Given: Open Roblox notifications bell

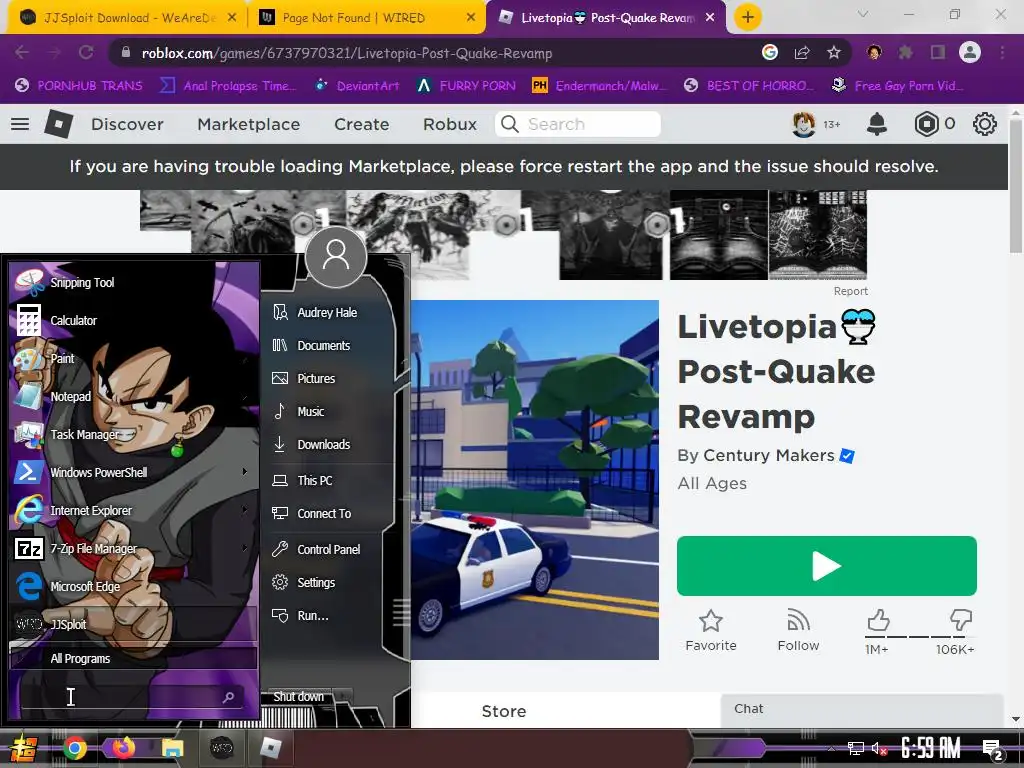Looking at the screenshot, I should 876,124.
